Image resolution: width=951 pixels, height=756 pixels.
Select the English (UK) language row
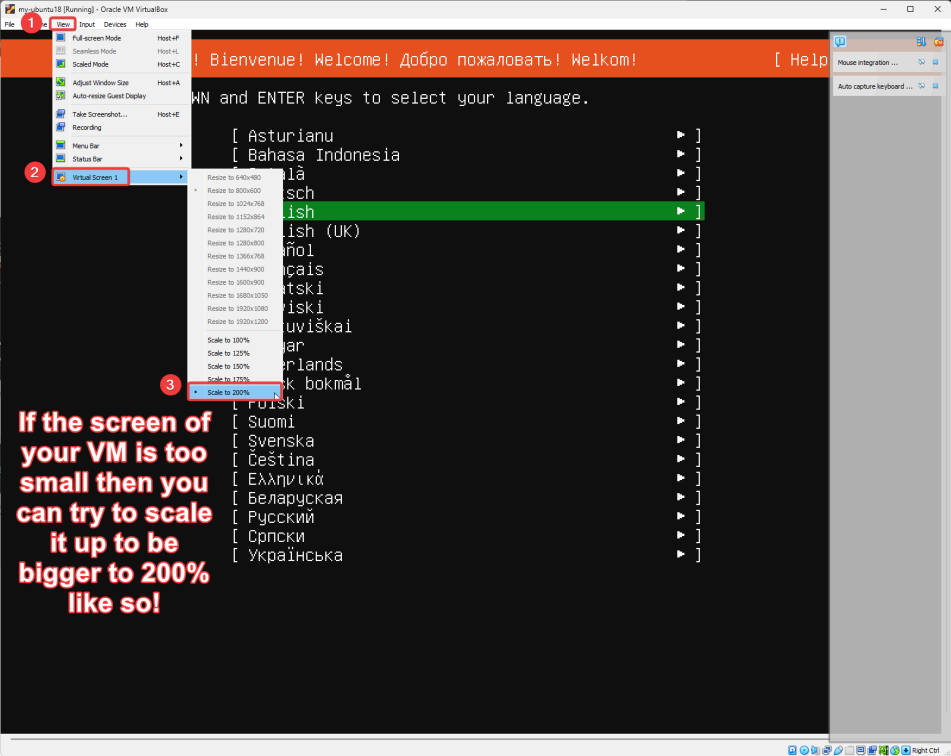pyautogui.click(x=492, y=231)
